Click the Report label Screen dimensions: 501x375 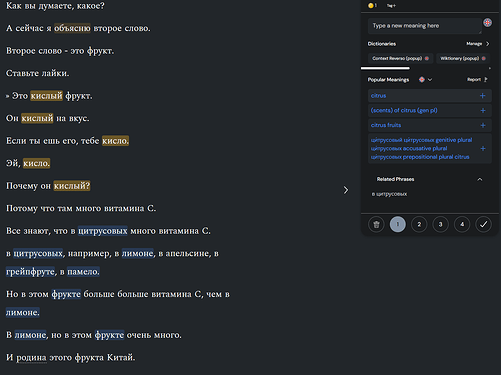coord(474,79)
